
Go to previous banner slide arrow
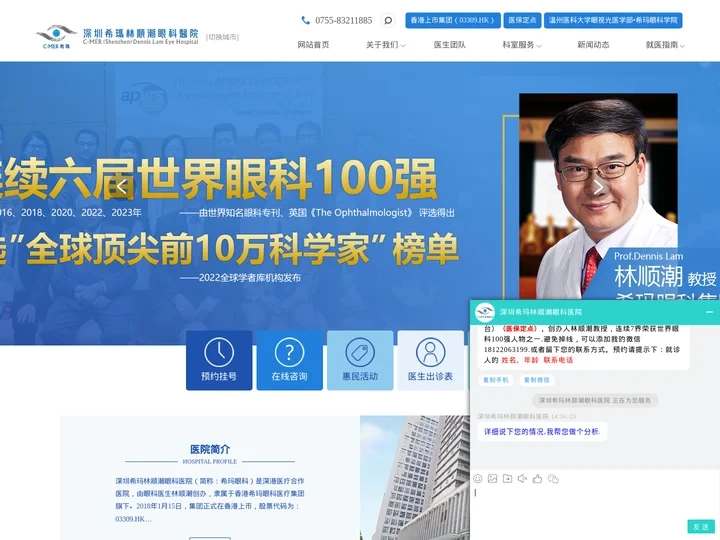[122, 187]
